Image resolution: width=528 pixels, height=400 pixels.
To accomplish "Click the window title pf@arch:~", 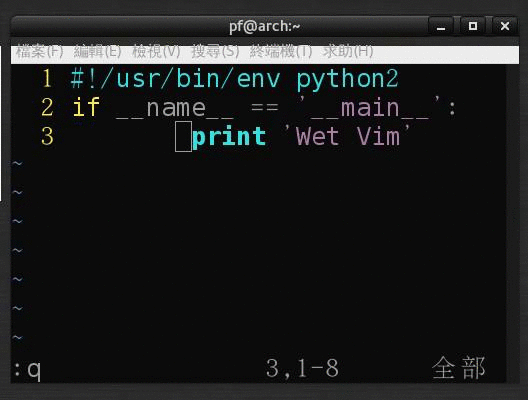I will [x=264, y=27].
